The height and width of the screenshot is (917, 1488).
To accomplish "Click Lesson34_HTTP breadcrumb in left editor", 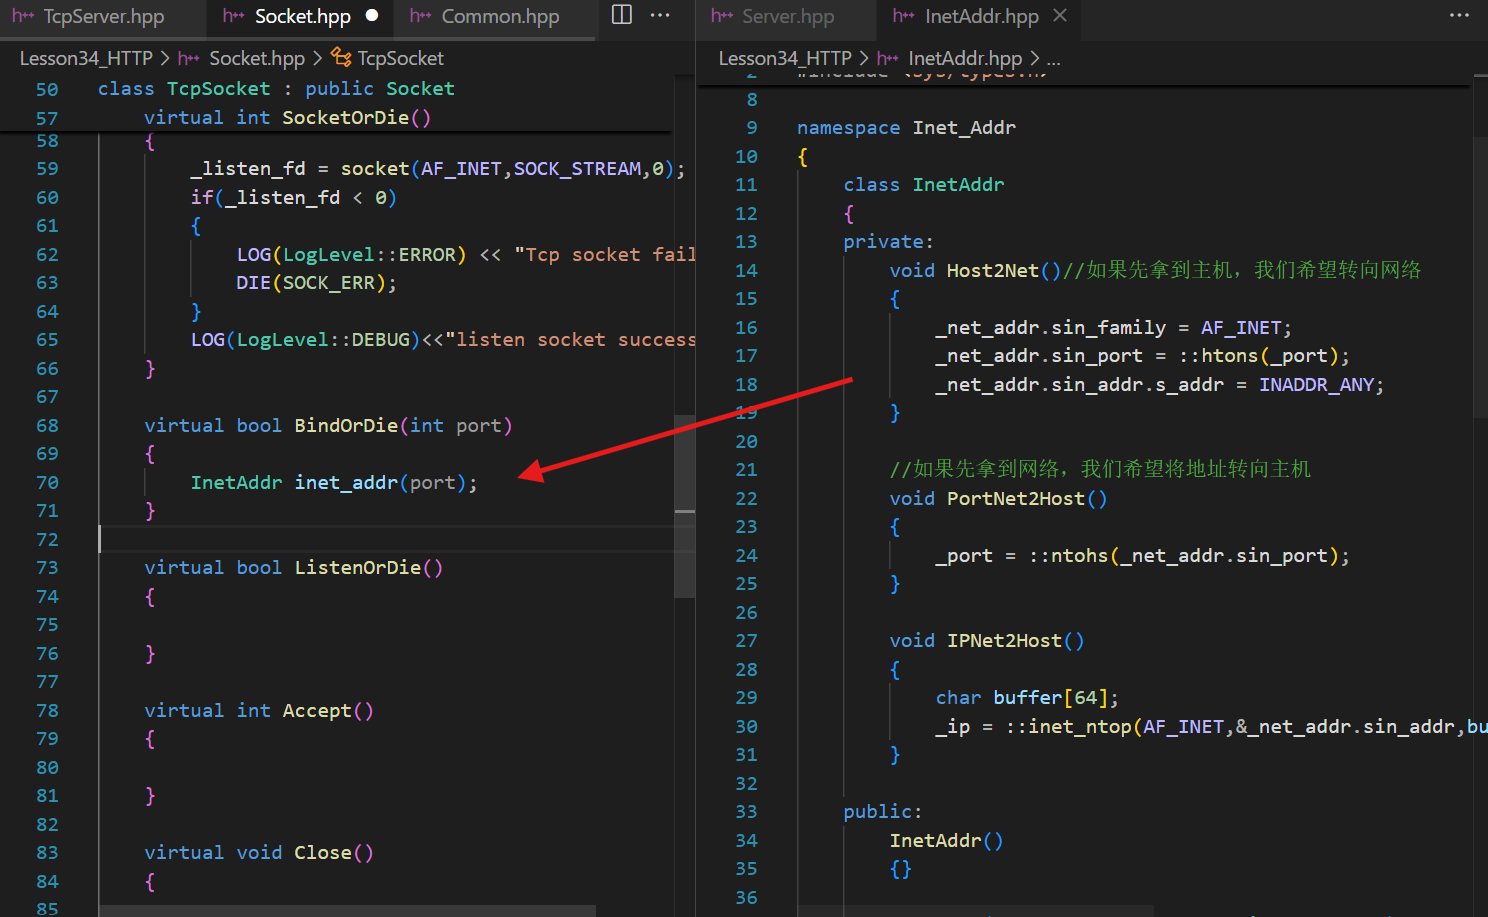I will tap(86, 58).
